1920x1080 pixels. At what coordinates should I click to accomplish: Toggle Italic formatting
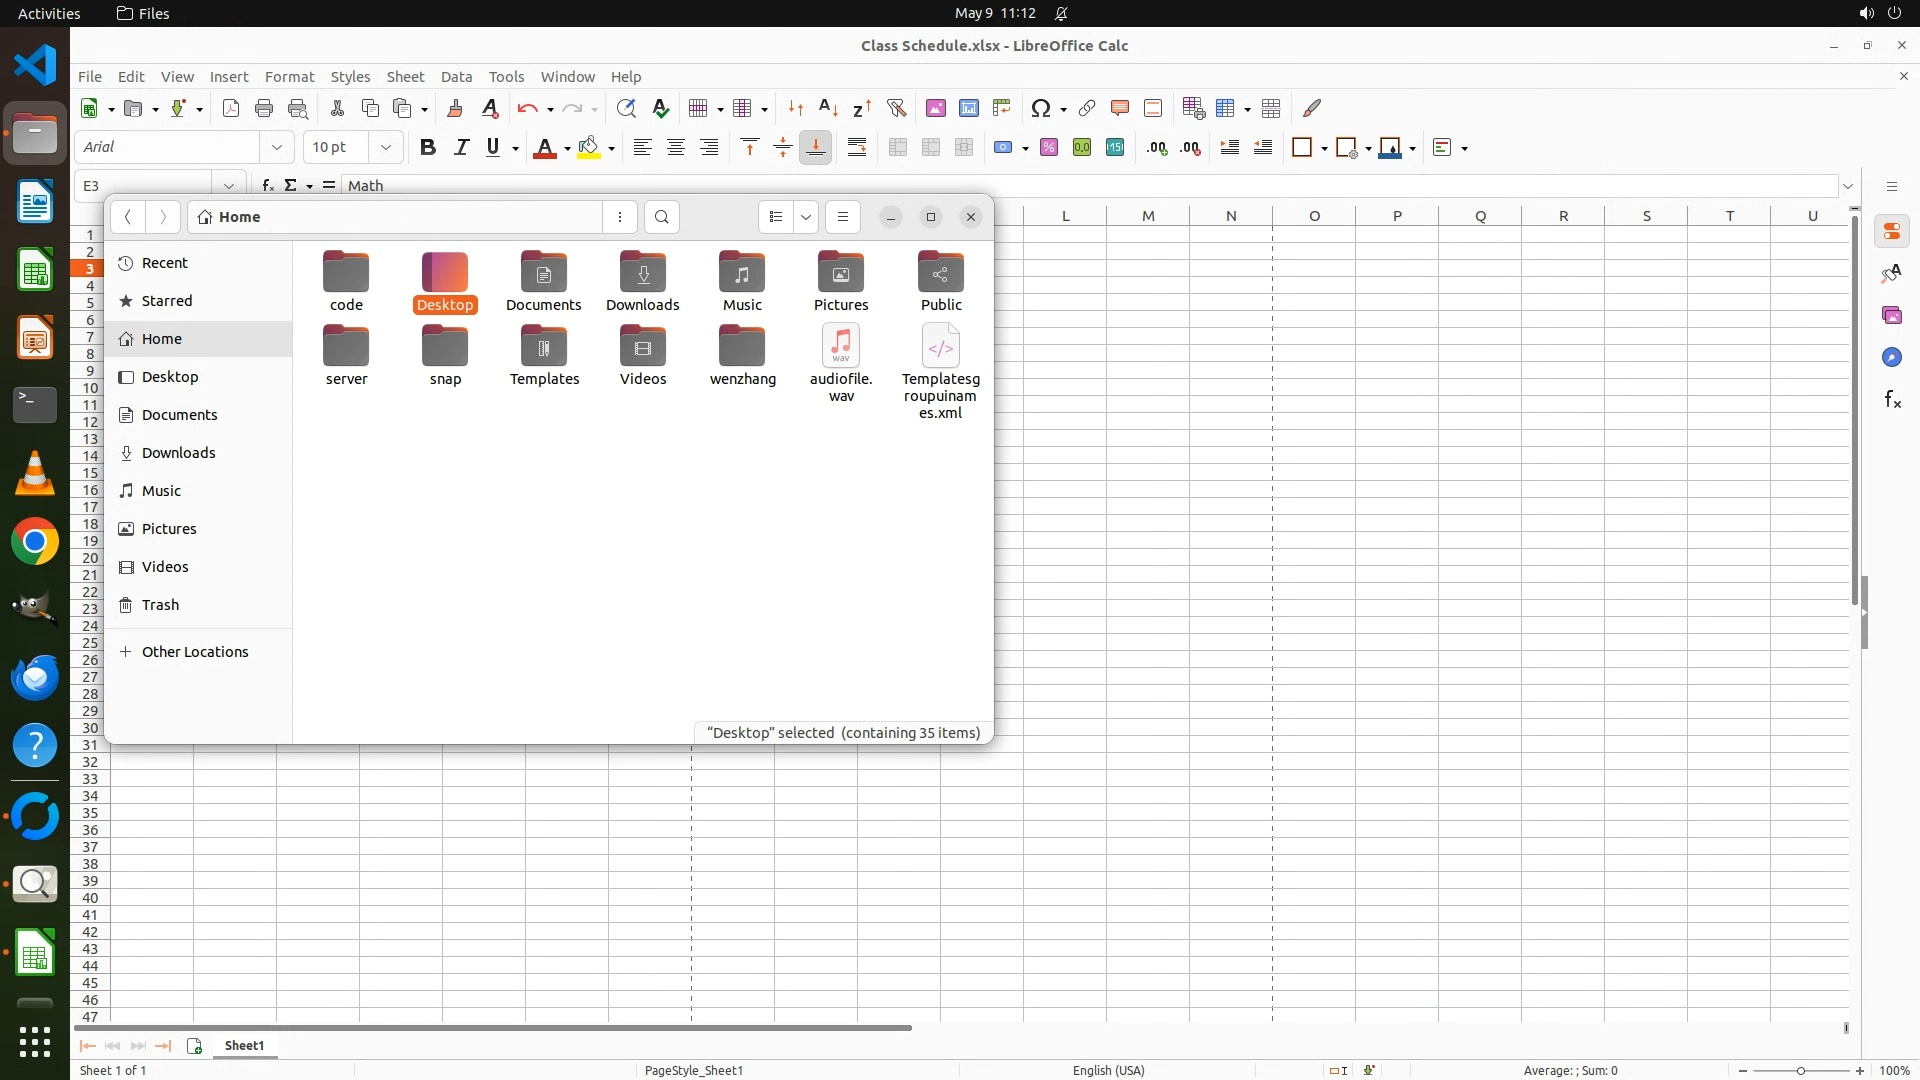461,147
